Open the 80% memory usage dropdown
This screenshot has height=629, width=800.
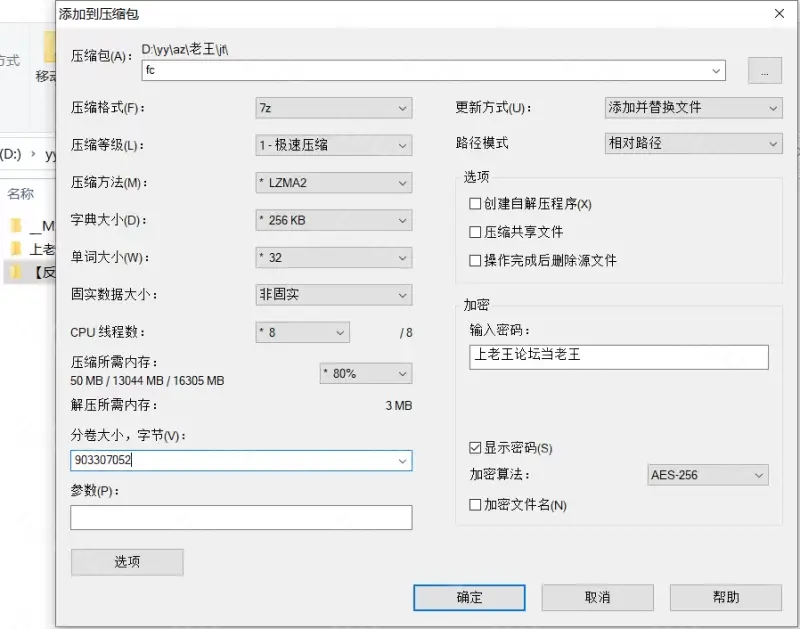[x=366, y=373]
